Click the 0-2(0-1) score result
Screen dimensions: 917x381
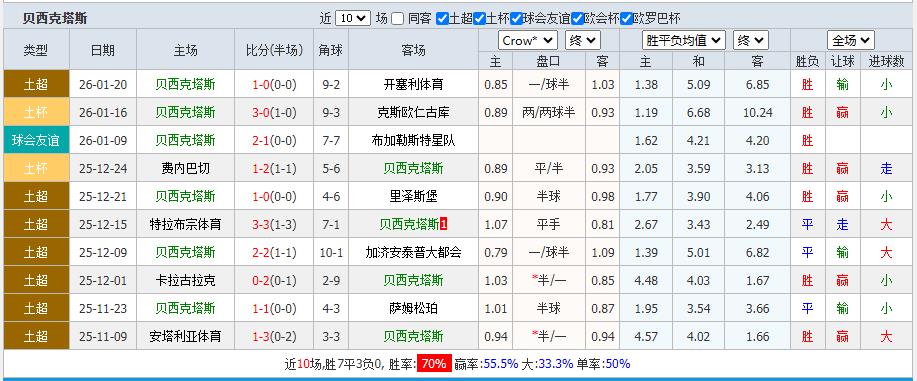pos(274,280)
